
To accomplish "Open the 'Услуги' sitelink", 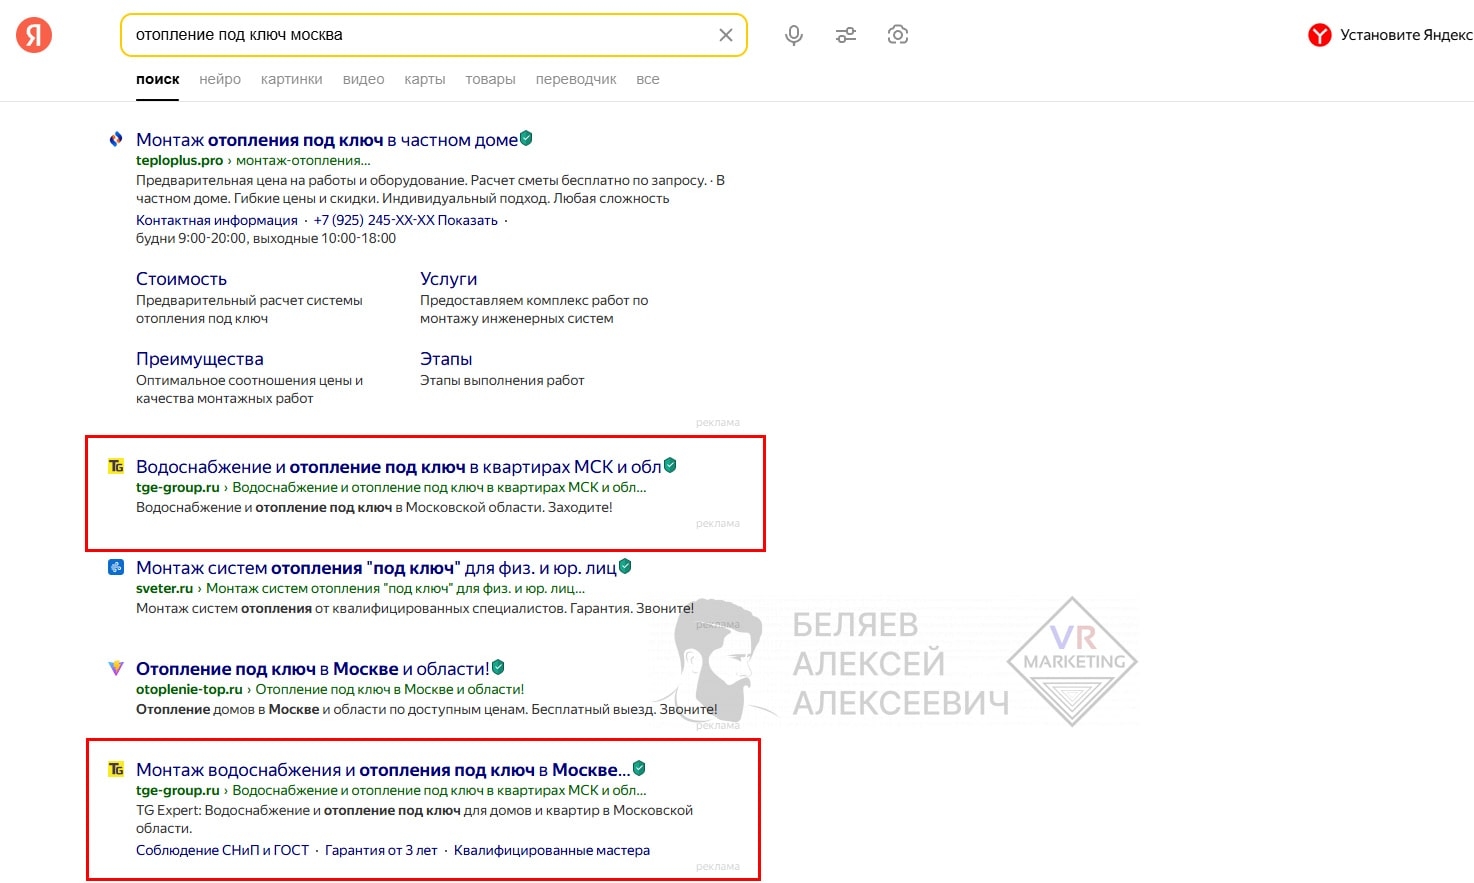I will (x=448, y=279).
